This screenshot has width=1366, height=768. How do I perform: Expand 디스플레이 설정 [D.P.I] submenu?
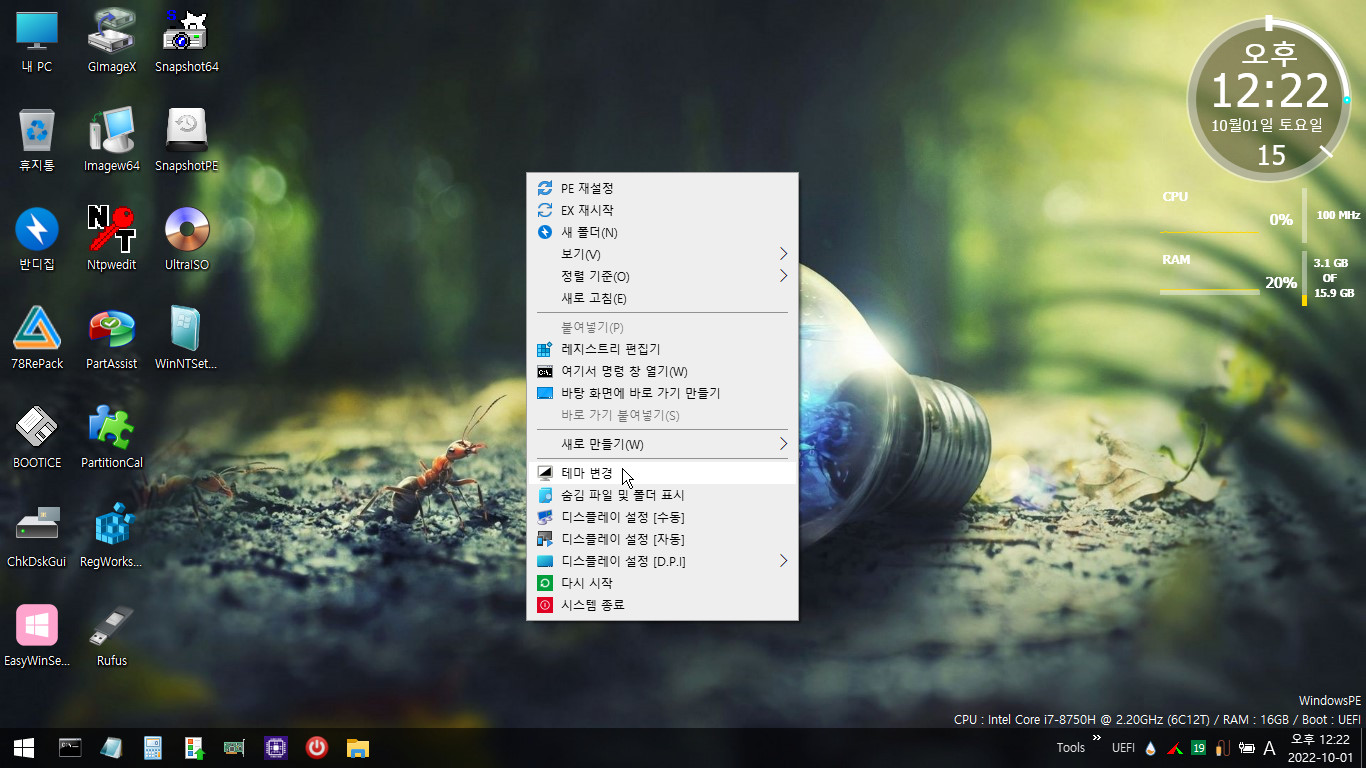[x=662, y=561]
